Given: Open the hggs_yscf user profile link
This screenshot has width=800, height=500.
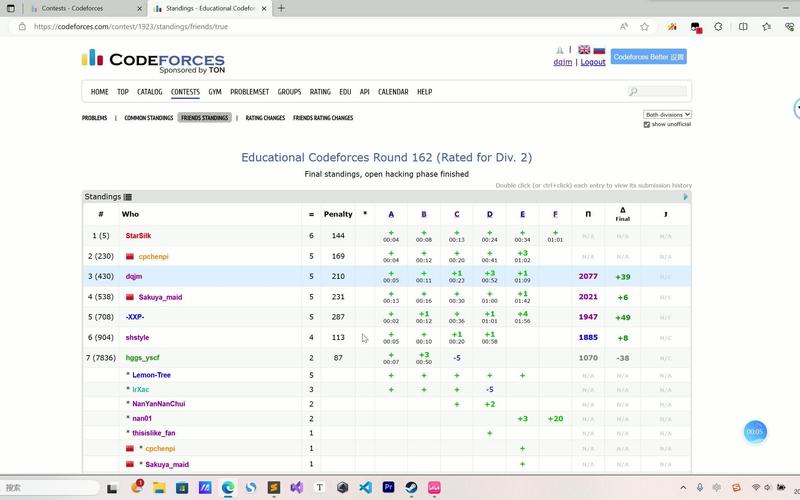Looking at the screenshot, I should [142, 358].
